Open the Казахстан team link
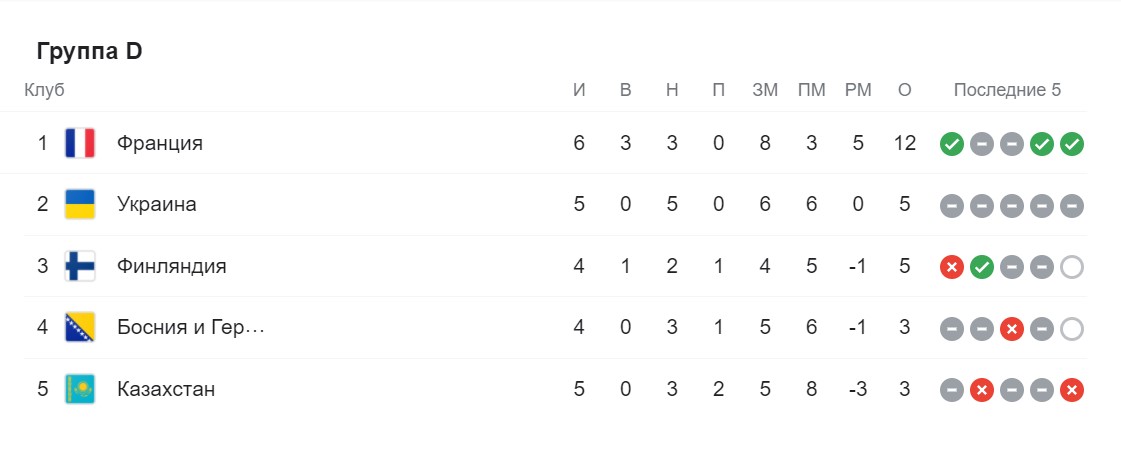Image resolution: width=1121 pixels, height=451 pixels. pos(166,389)
